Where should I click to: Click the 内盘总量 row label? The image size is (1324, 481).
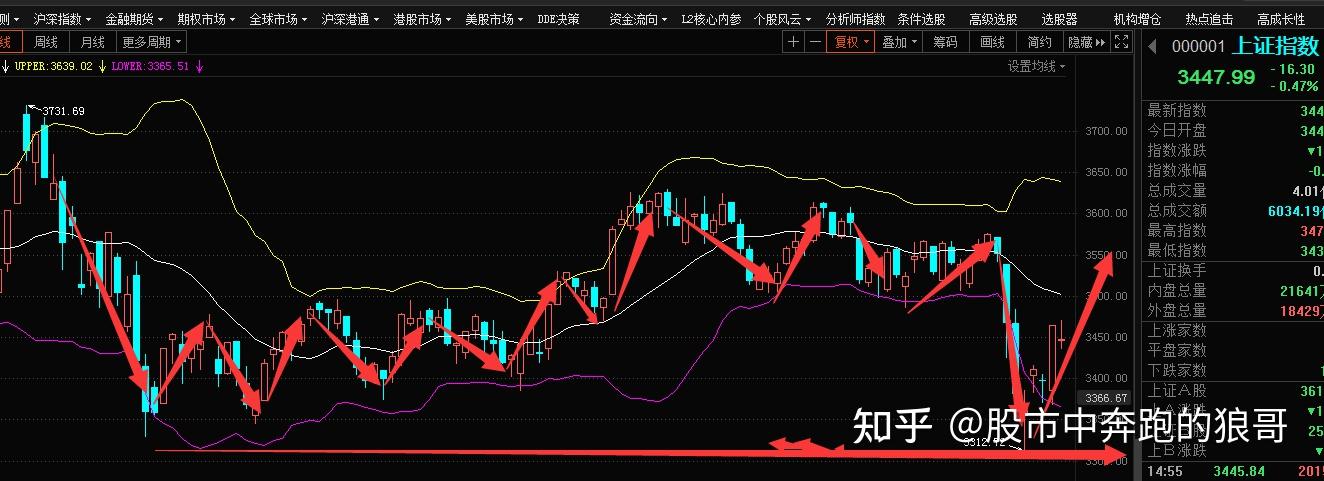pyautogui.click(x=1177, y=290)
